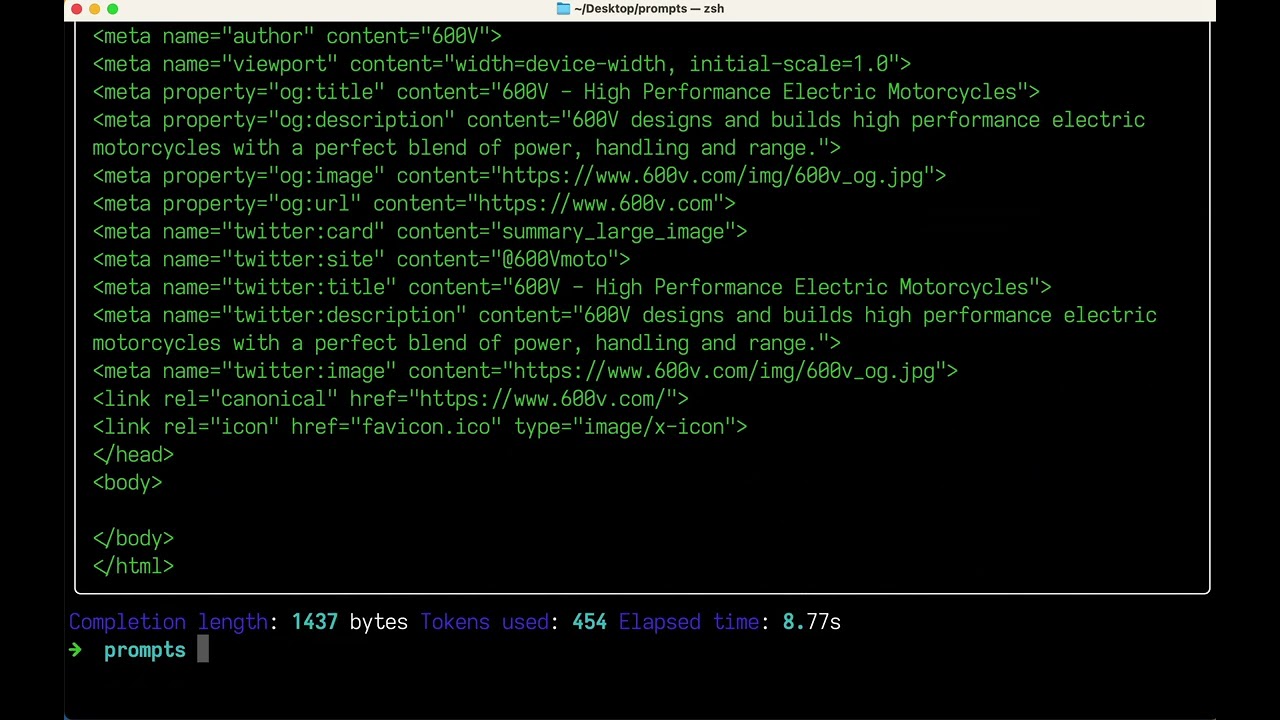1280x720 pixels.
Task: Click the og:image URL line
Action: click(x=519, y=176)
